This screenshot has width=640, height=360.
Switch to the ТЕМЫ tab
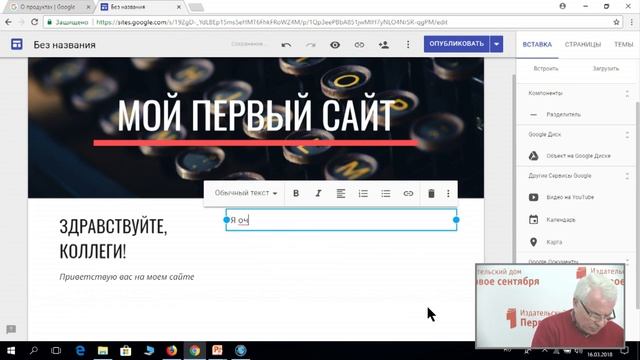coord(623,44)
